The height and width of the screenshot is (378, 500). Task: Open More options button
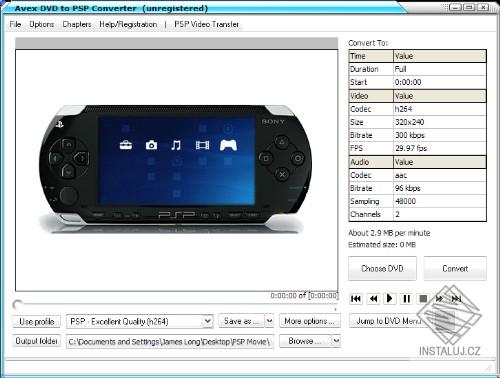pyautogui.click(x=309, y=321)
